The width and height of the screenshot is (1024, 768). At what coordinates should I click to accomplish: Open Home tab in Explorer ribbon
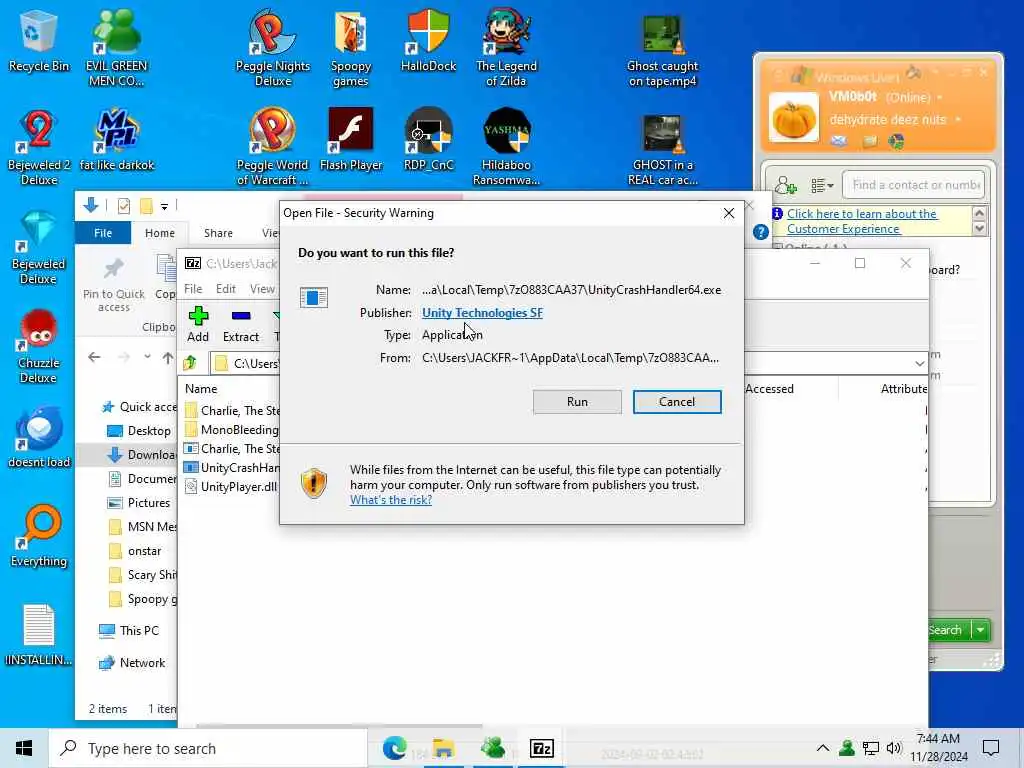click(159, 233)
